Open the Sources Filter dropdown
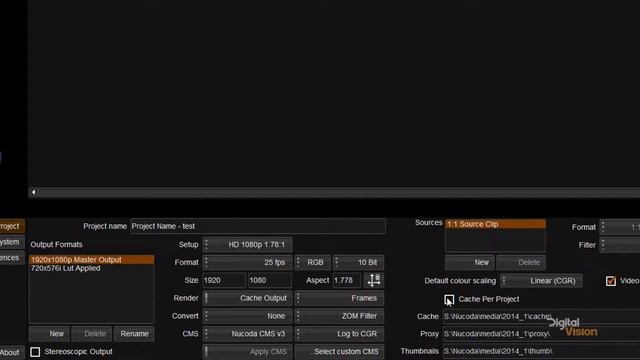 click(x=620, y=245)
